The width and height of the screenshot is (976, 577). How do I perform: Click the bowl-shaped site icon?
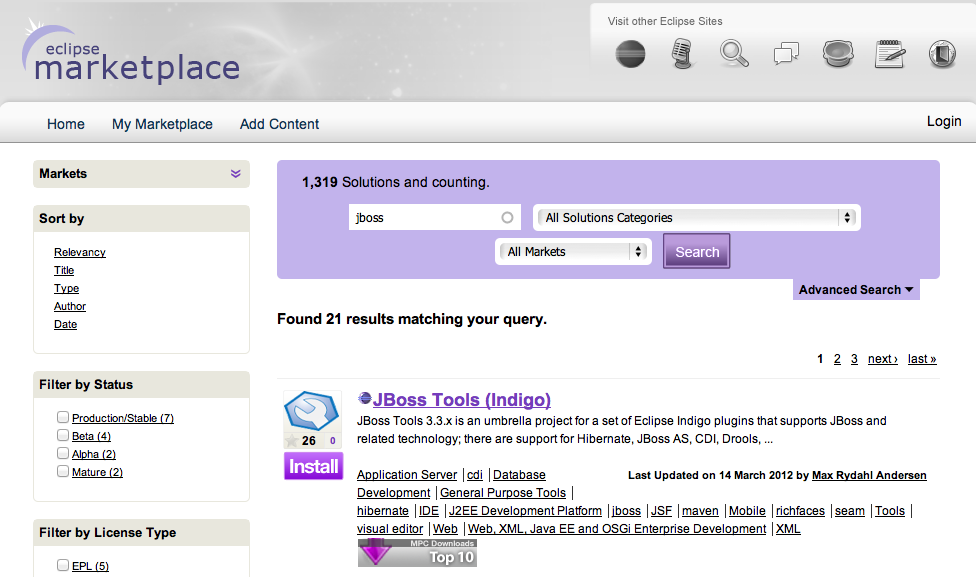[837, 53]
